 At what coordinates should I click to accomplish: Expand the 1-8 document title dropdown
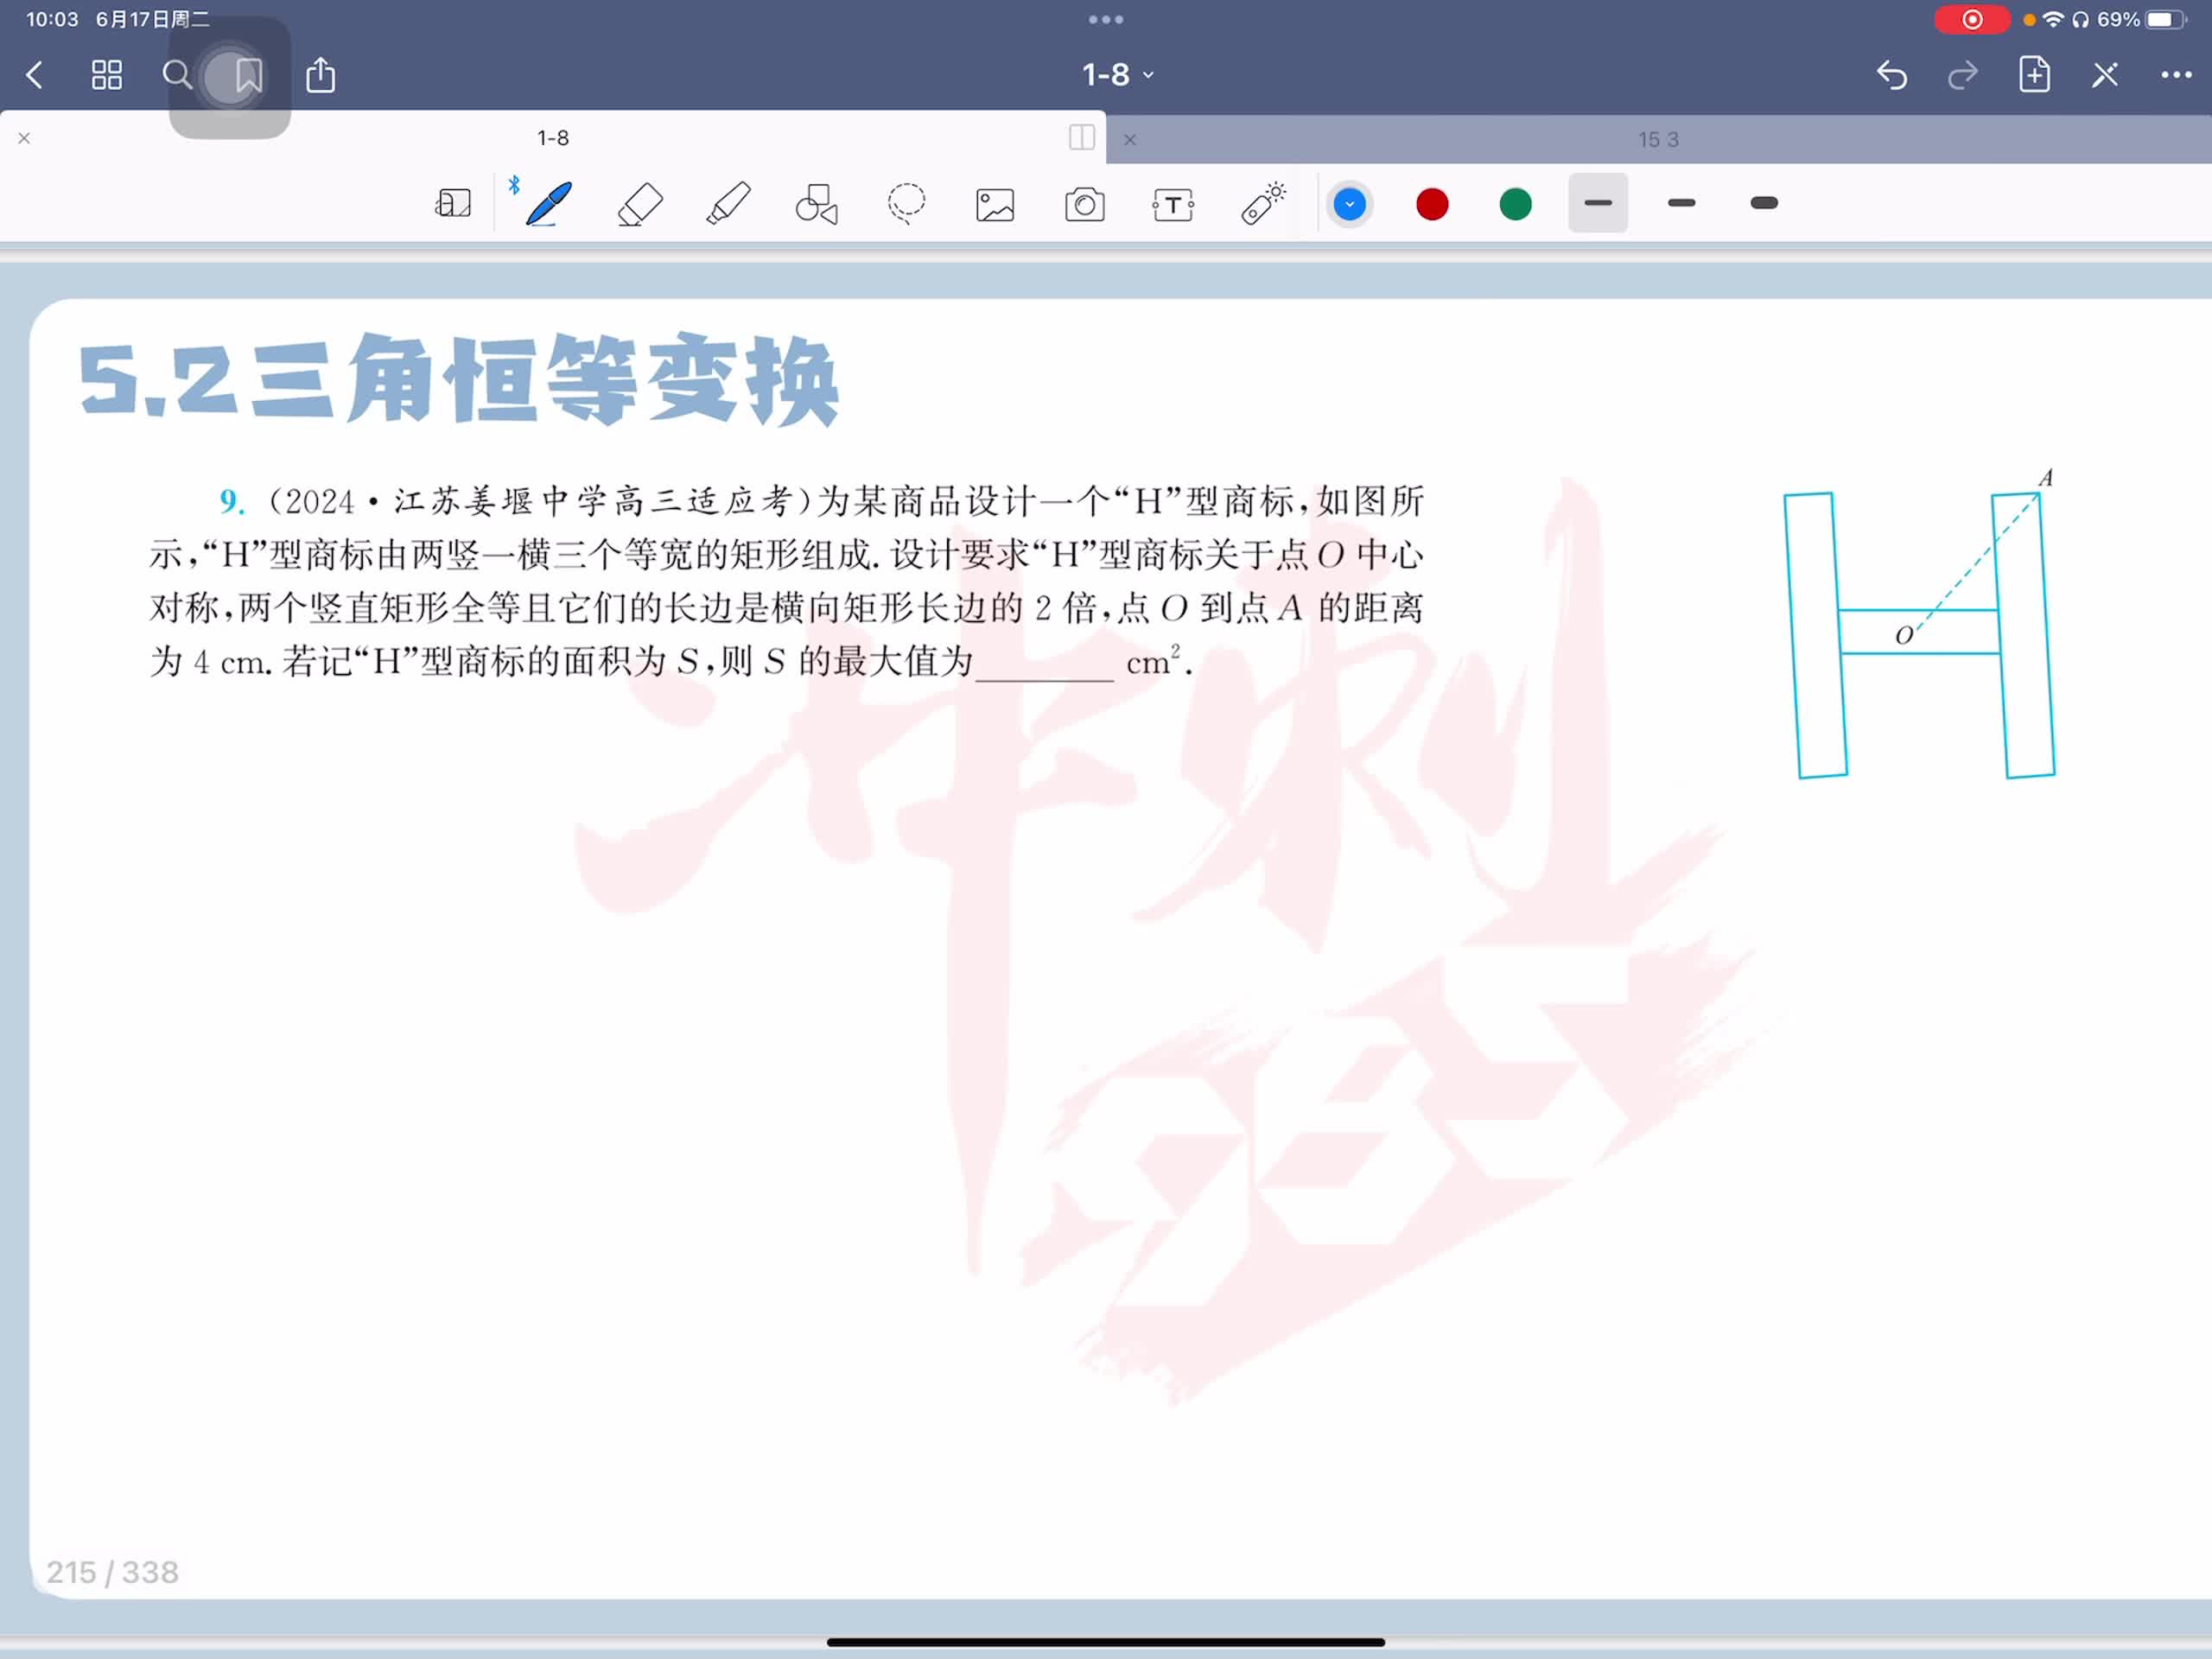[1118, 75]
